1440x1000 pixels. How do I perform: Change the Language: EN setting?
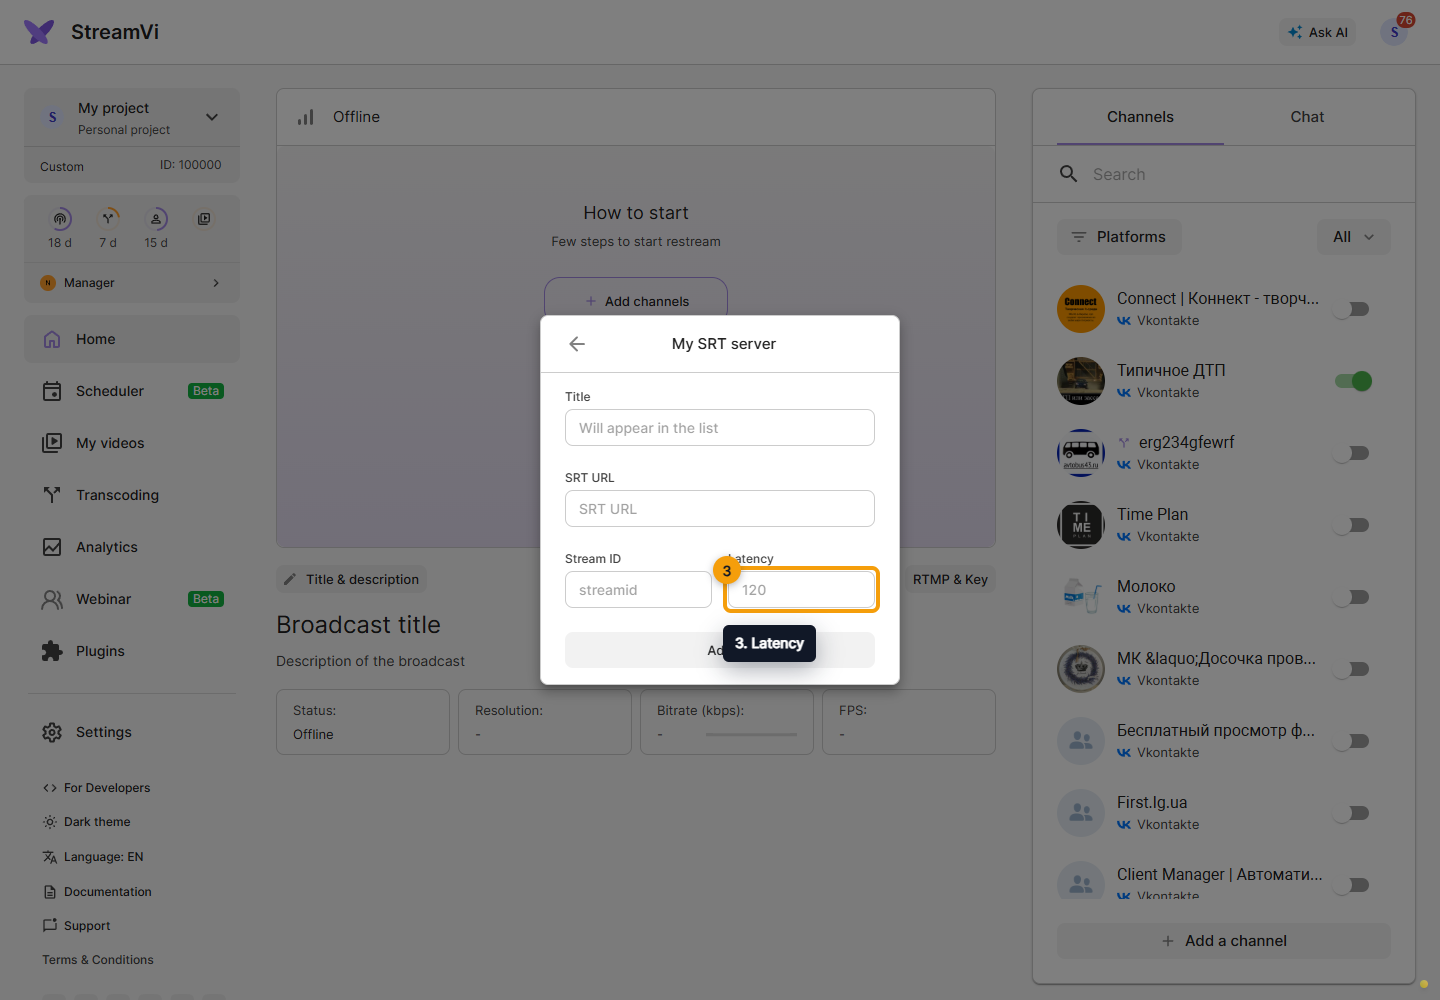[x=93, y=857]
